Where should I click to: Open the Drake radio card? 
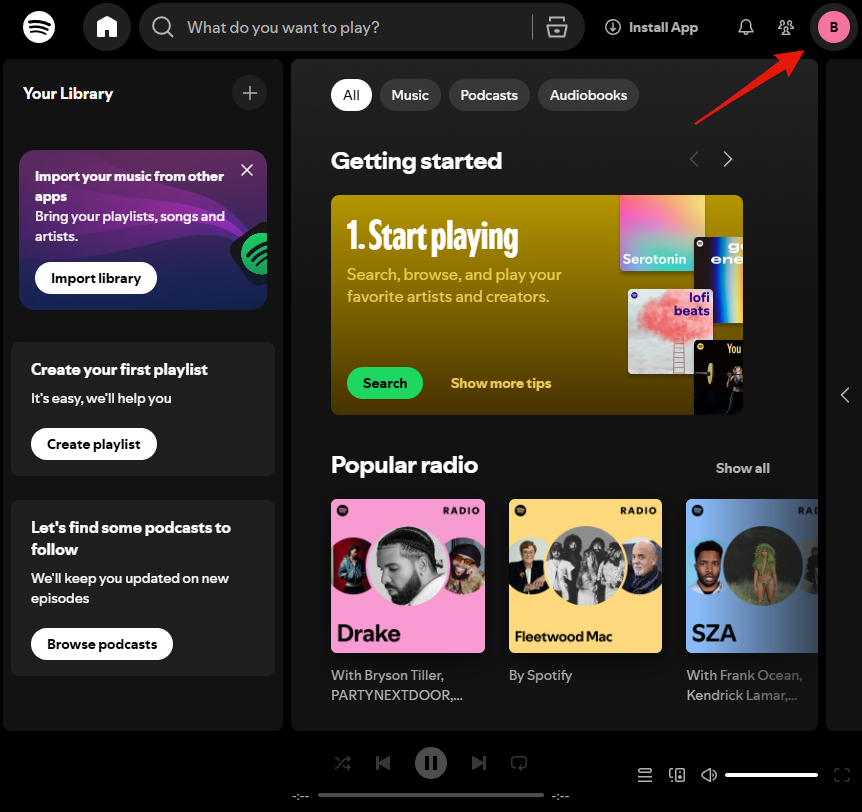point(408,576)
